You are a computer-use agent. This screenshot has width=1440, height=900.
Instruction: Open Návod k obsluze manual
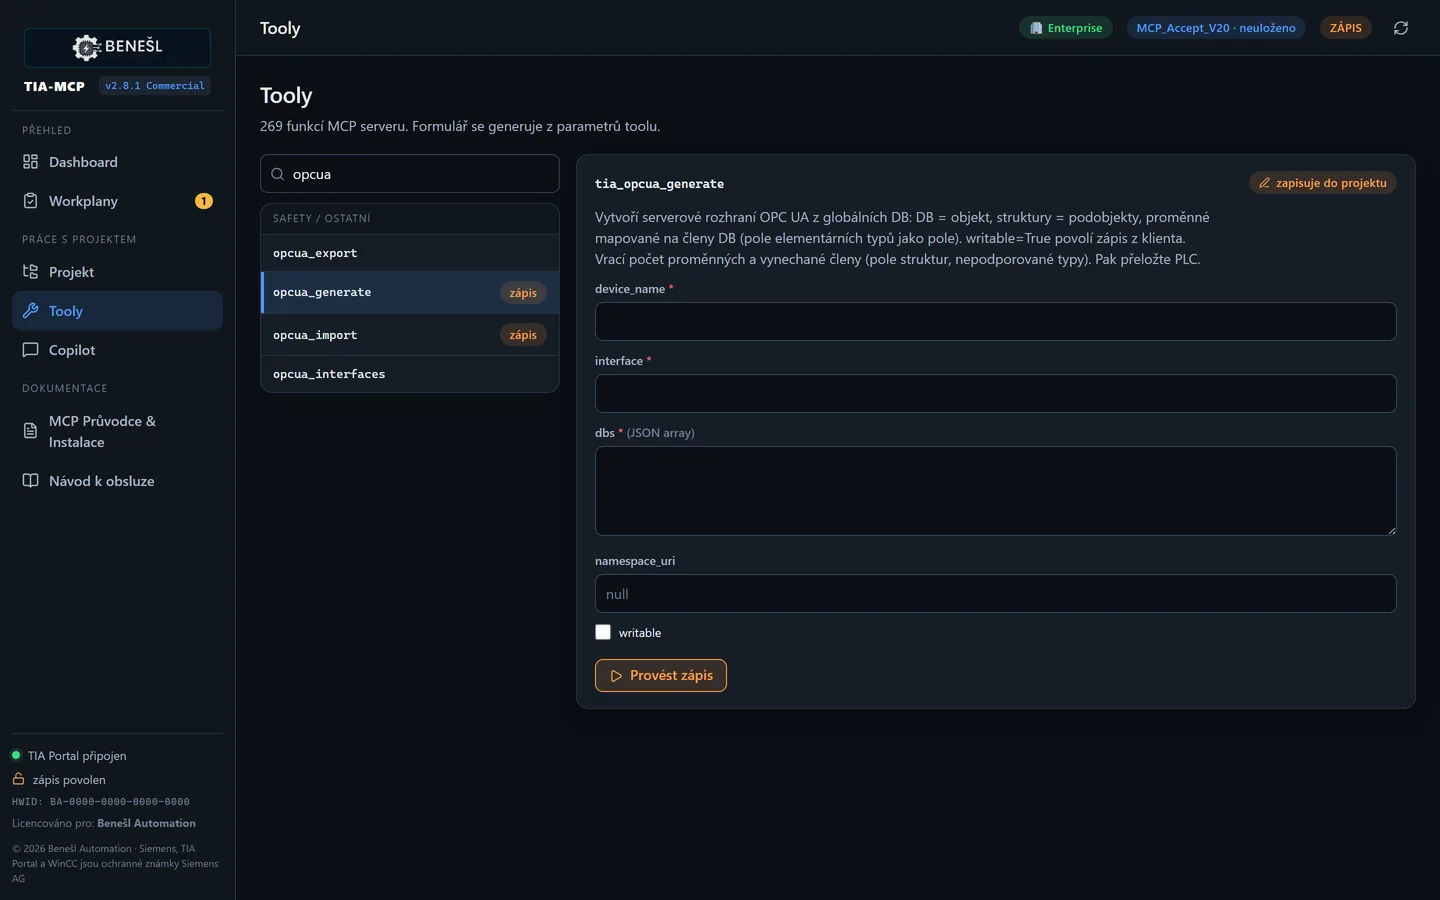117,481
